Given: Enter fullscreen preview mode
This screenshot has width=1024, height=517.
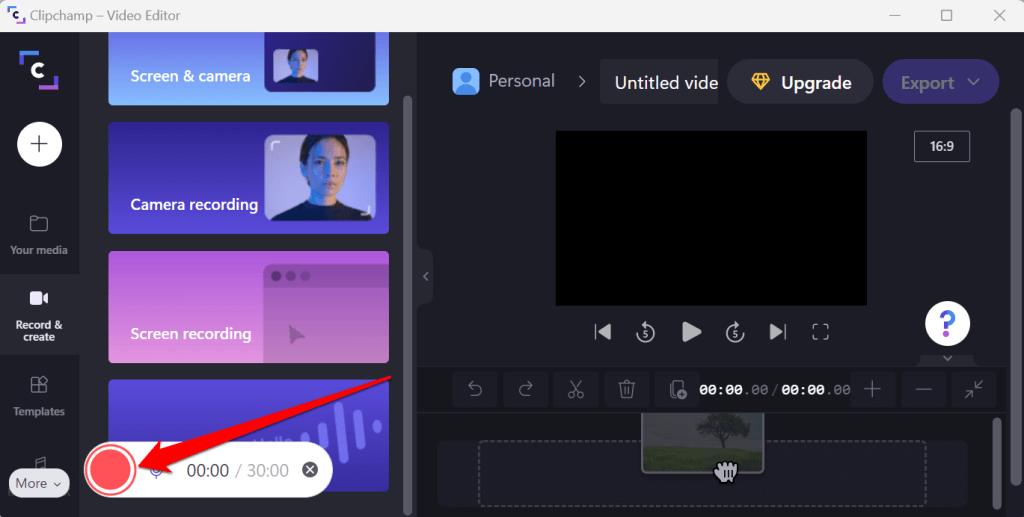Looking at the screenshot, I should [x=820, y=332].
